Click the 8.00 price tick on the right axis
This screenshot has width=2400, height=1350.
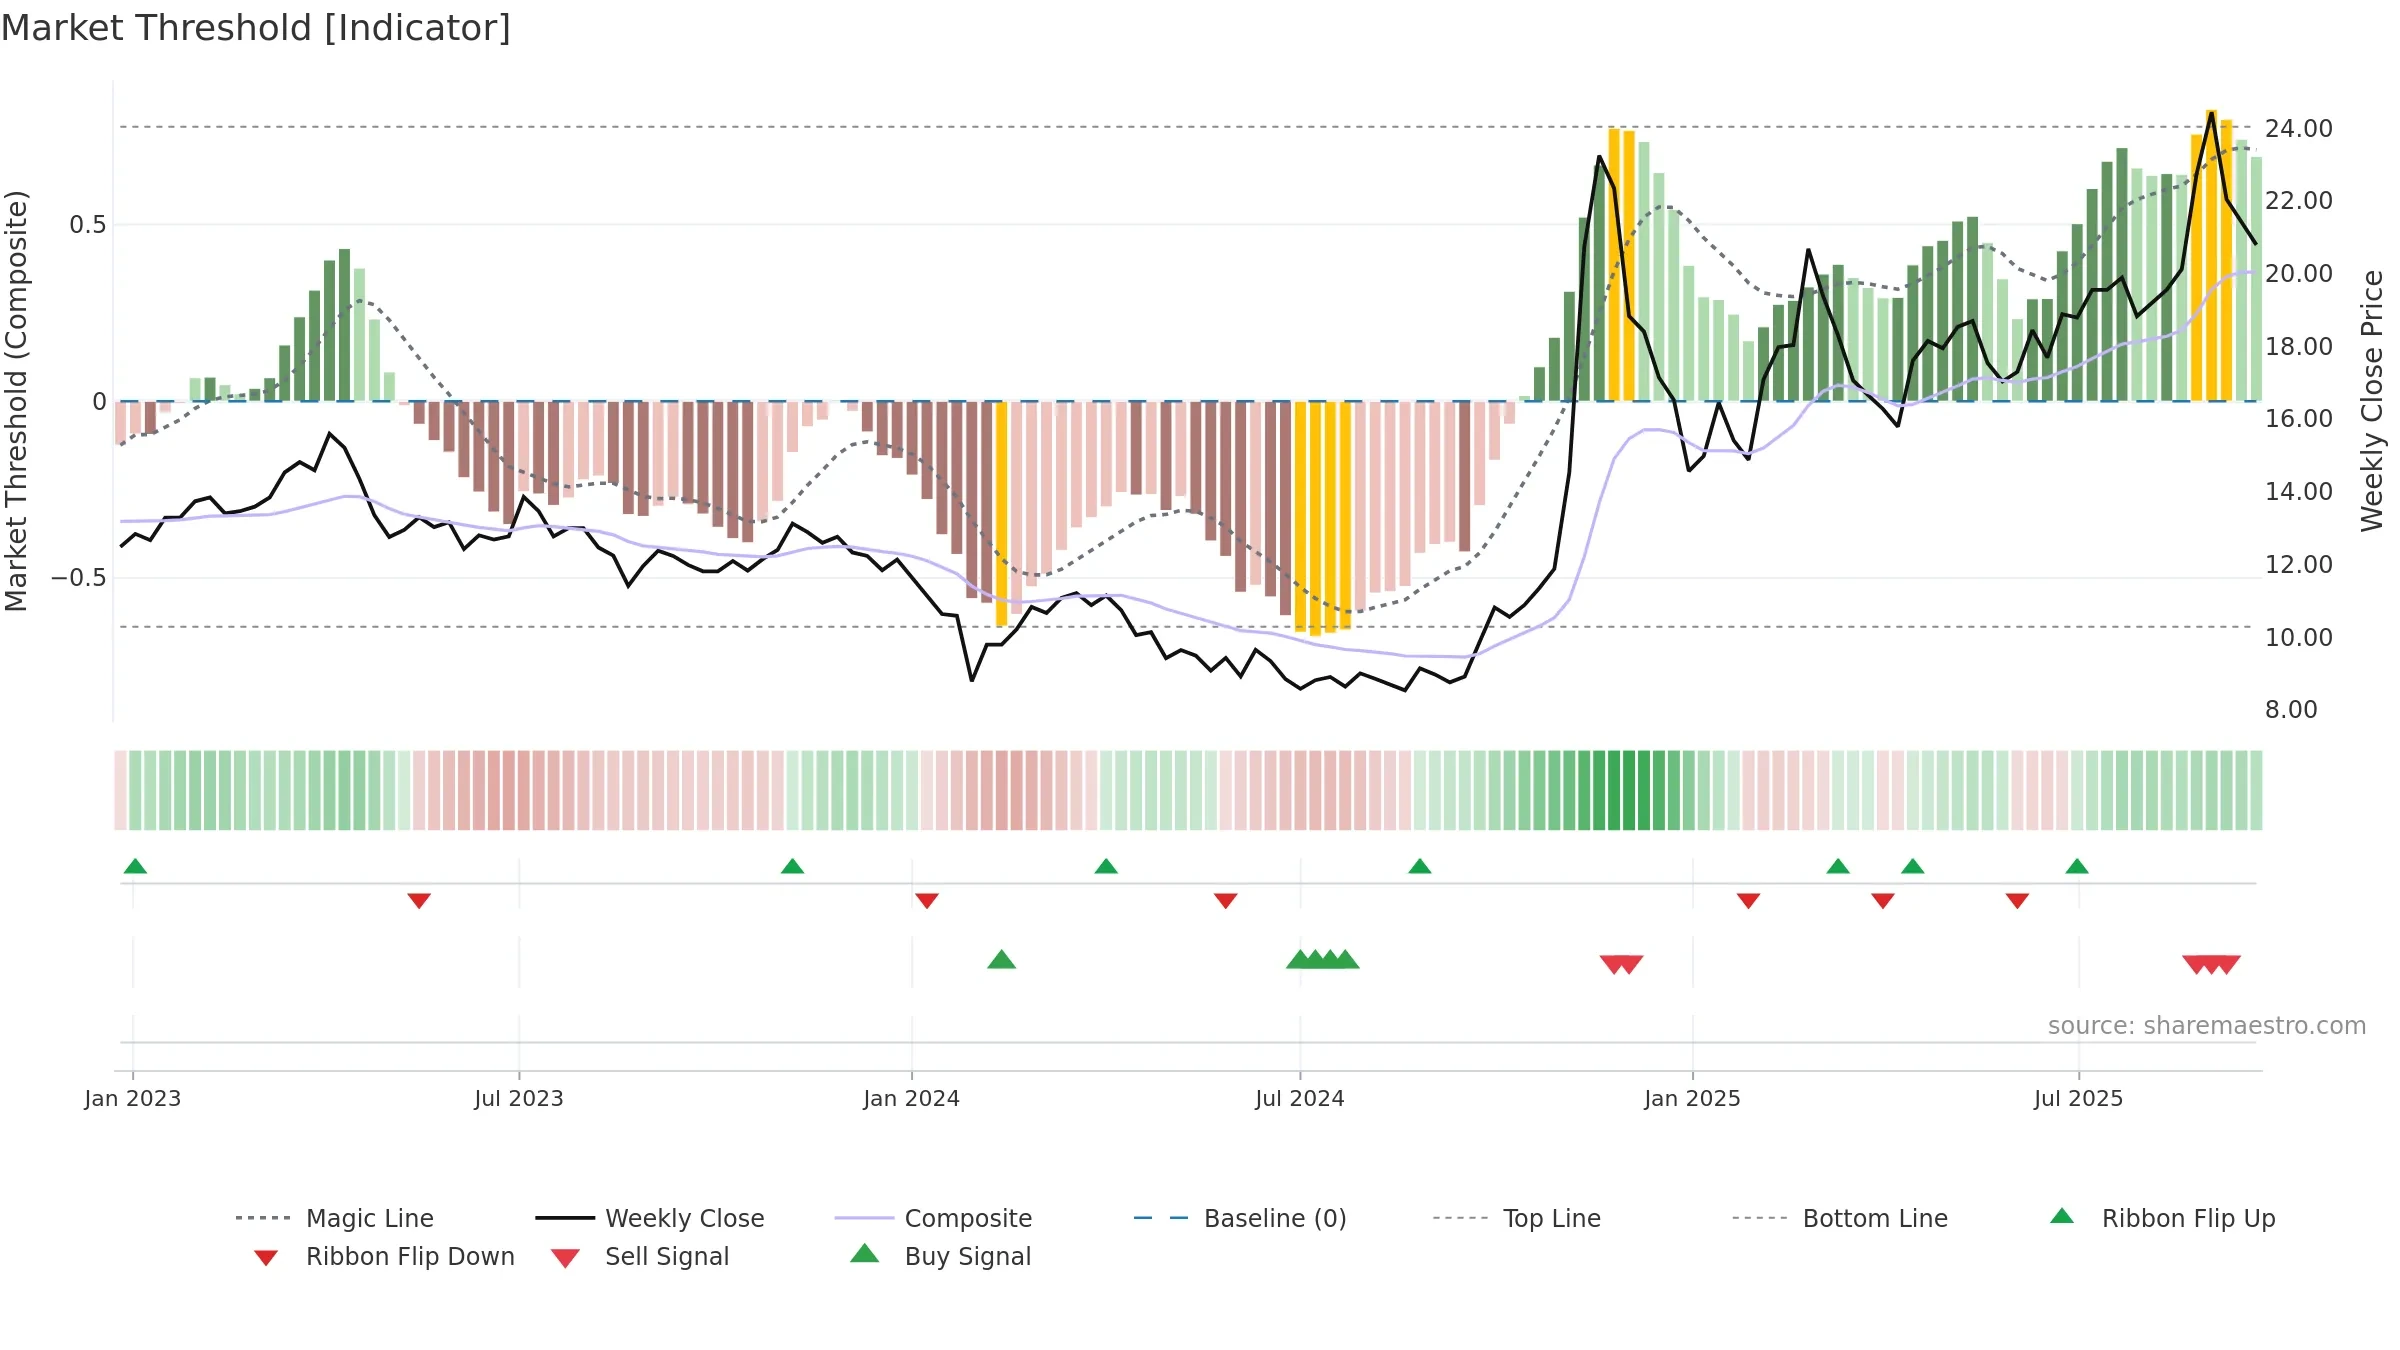pyautogui.click(x=2291, y=710)
